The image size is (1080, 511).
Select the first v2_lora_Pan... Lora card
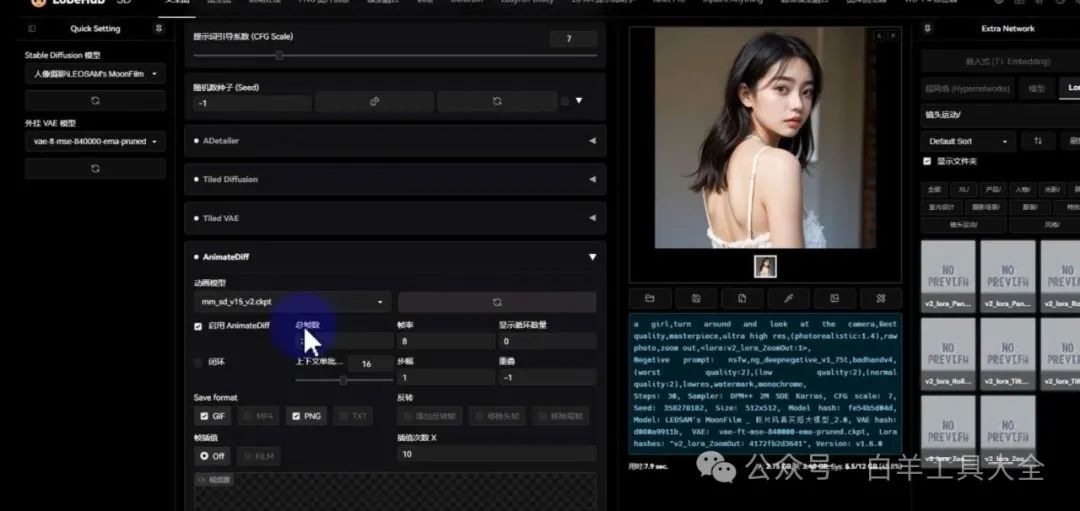tap(948, 275)
